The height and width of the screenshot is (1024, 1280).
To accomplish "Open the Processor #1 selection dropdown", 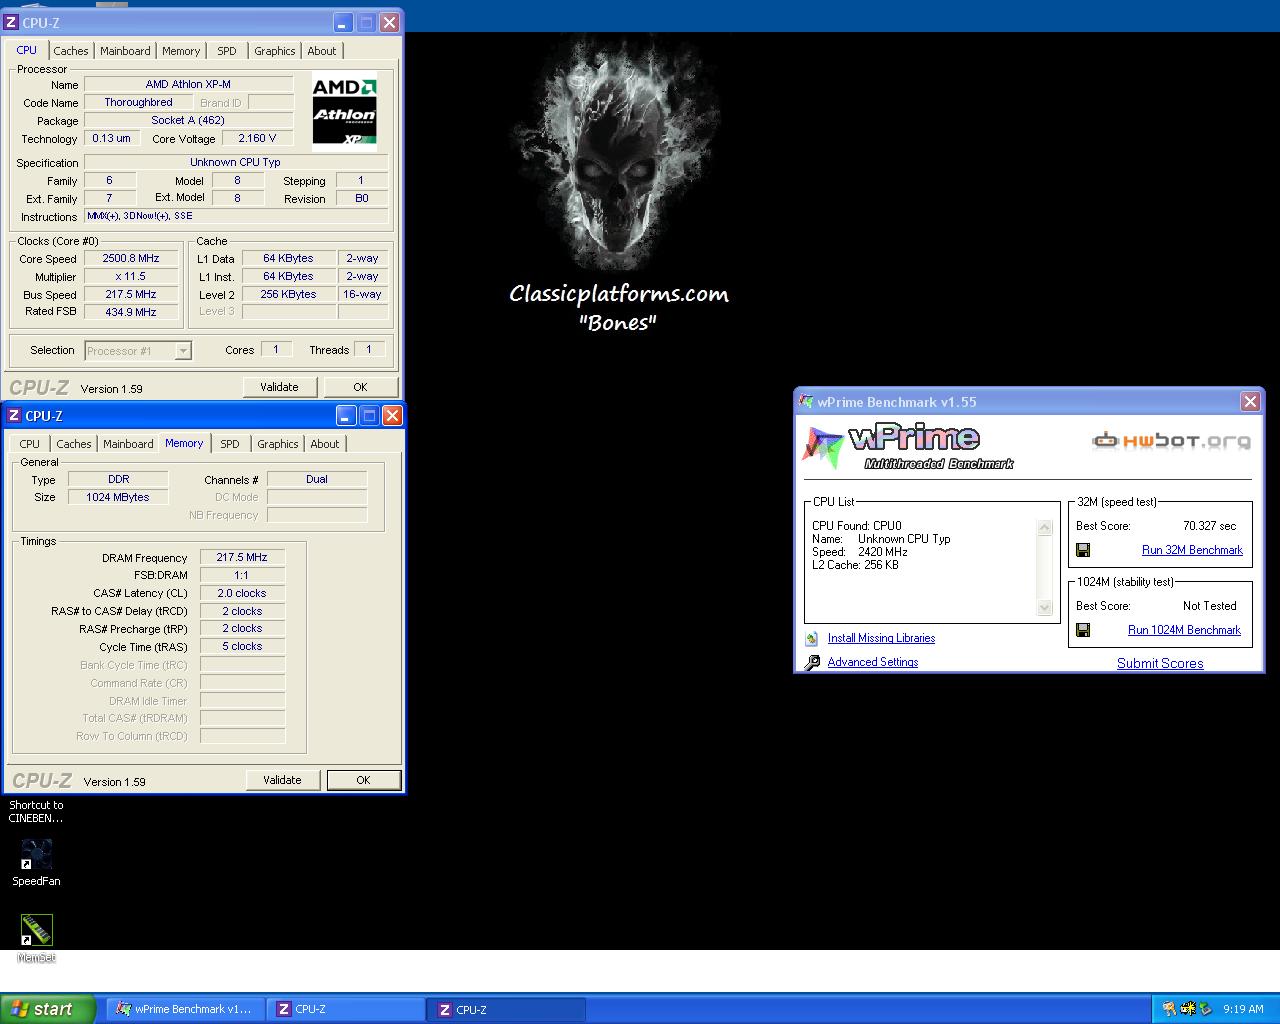I will 183,351.
